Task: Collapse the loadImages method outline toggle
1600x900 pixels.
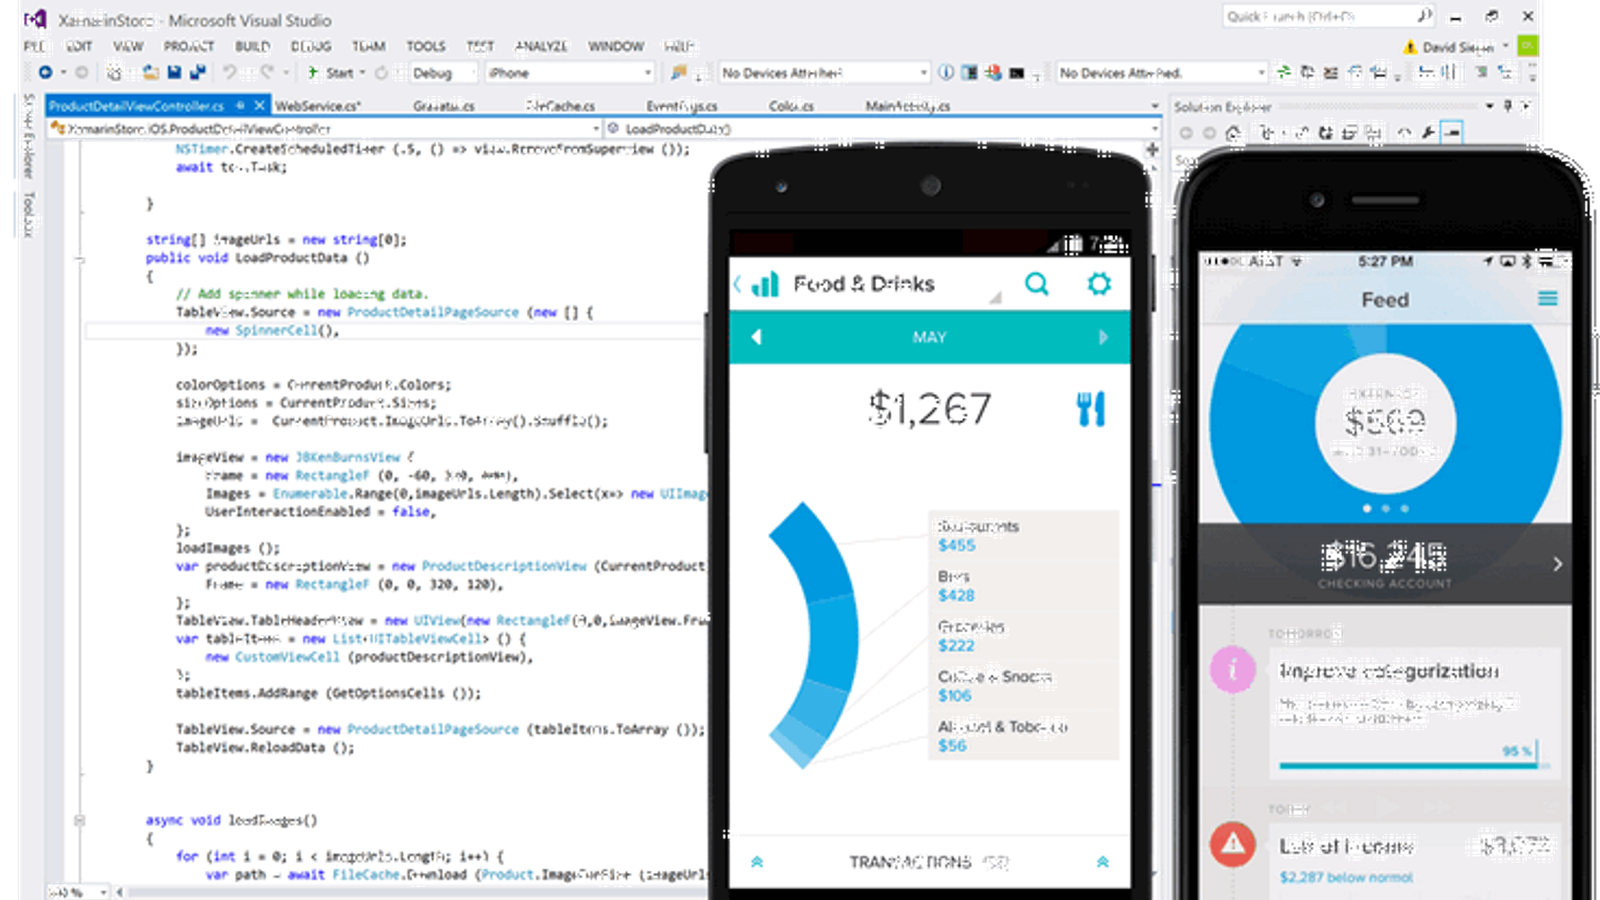Action: (79, 820)
